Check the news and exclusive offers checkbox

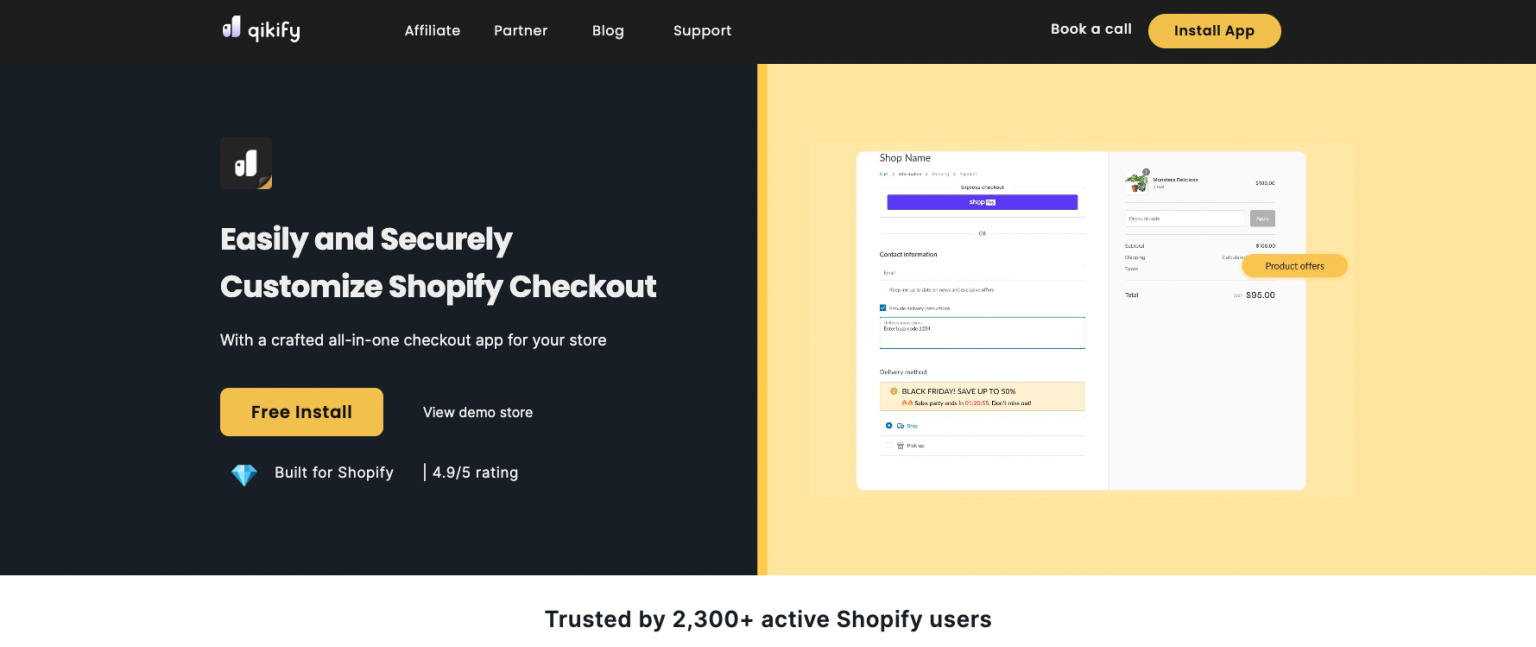884,289
